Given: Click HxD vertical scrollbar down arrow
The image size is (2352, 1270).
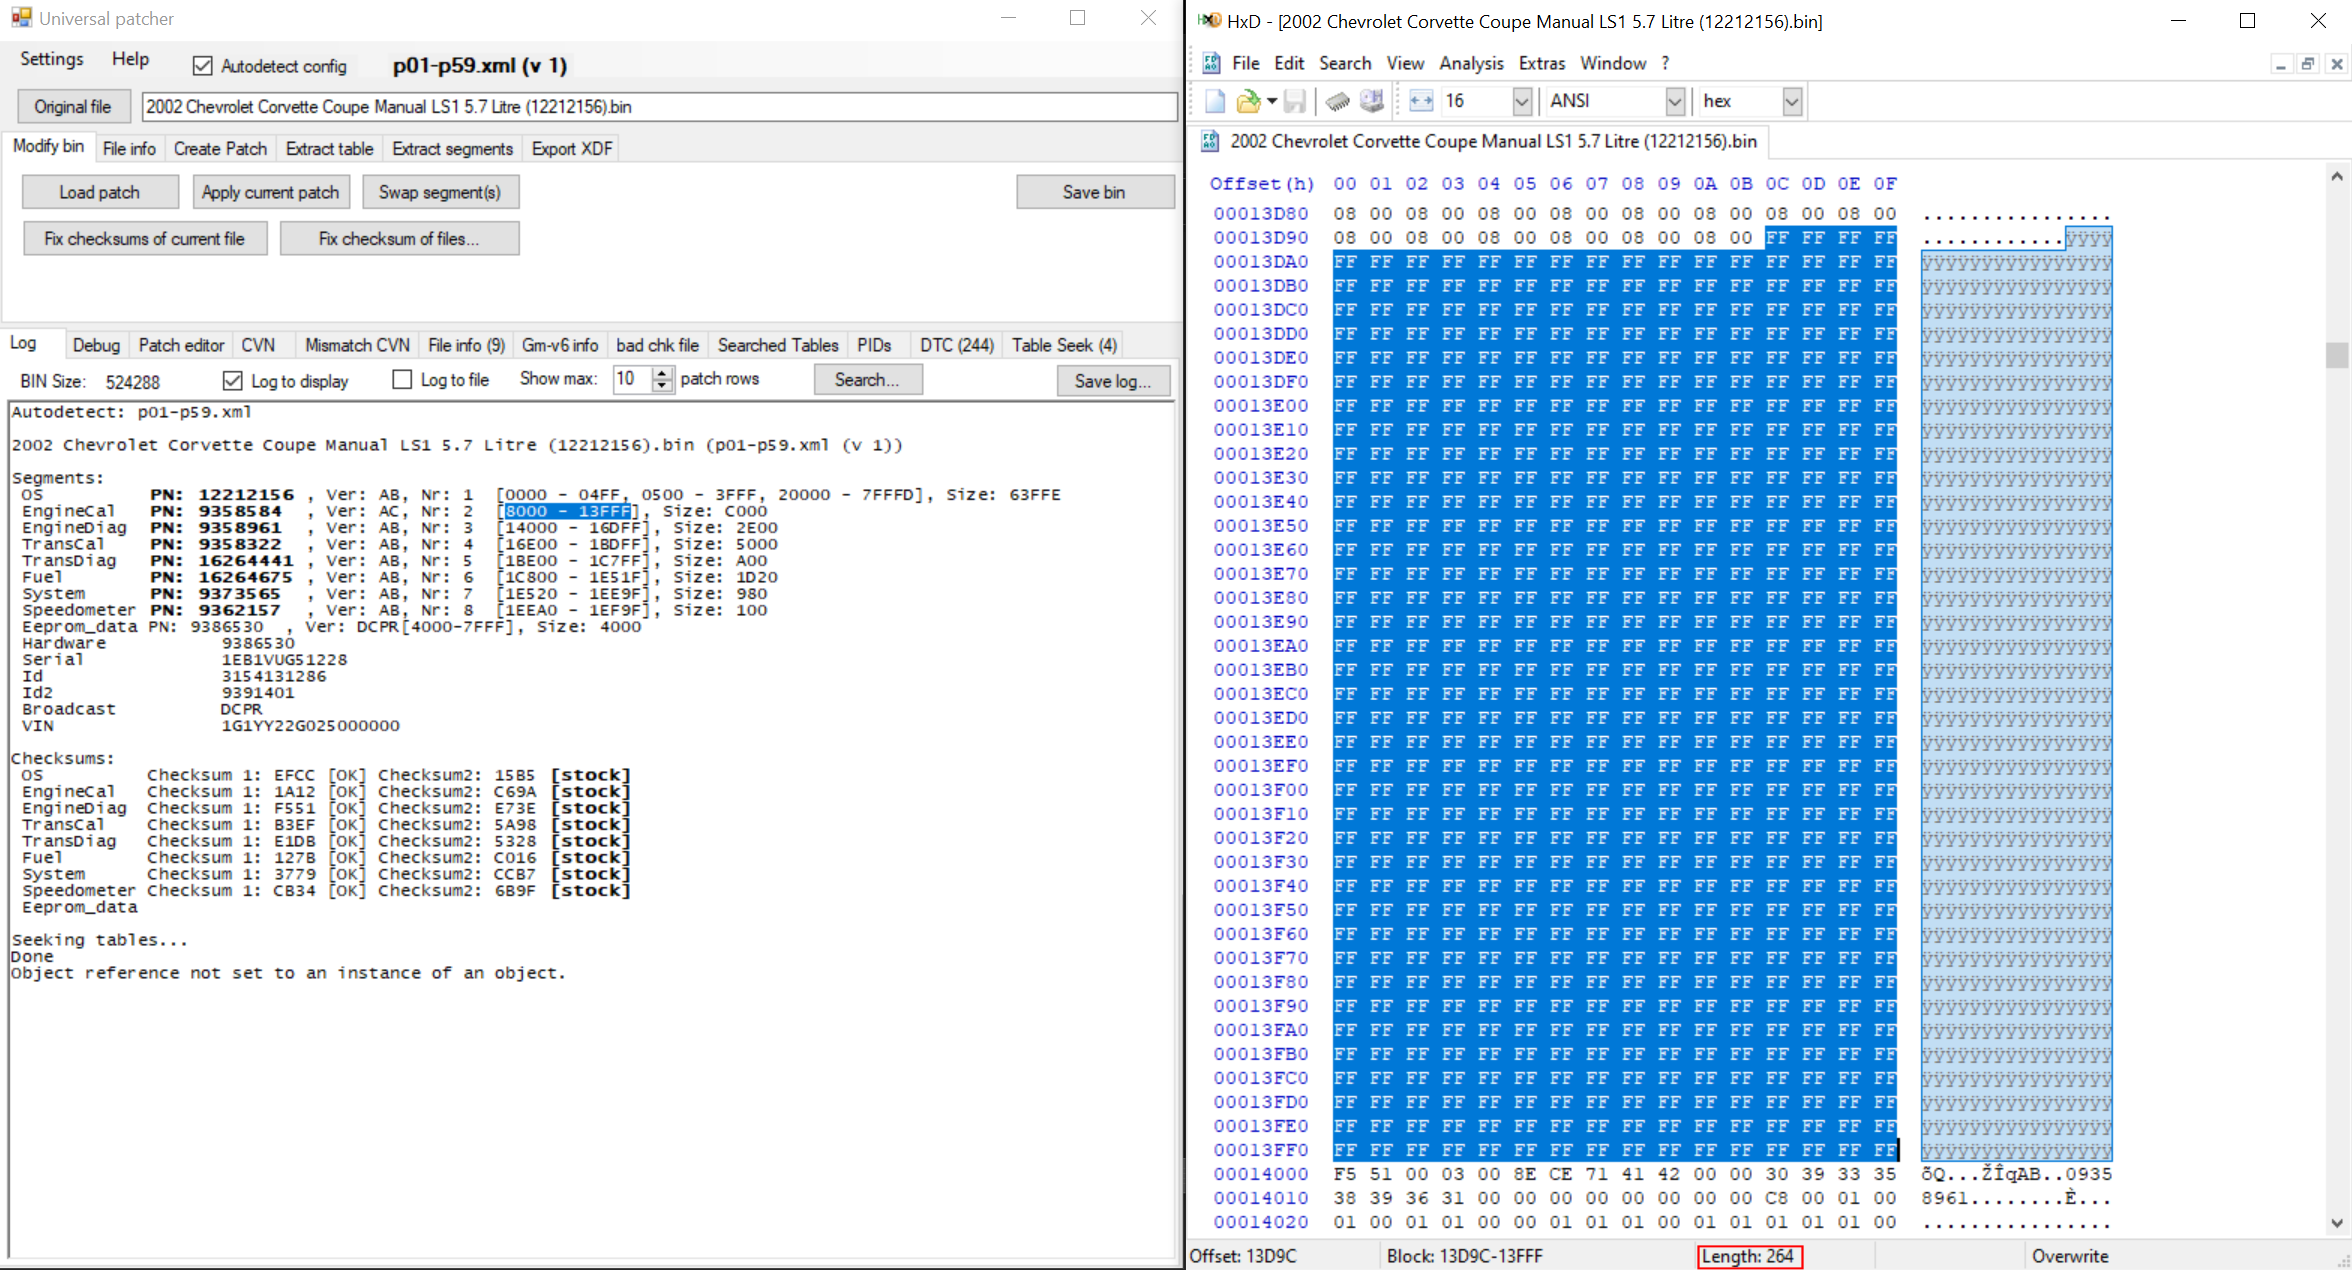Looking at the screenshot, I should coord(2337,1222).
